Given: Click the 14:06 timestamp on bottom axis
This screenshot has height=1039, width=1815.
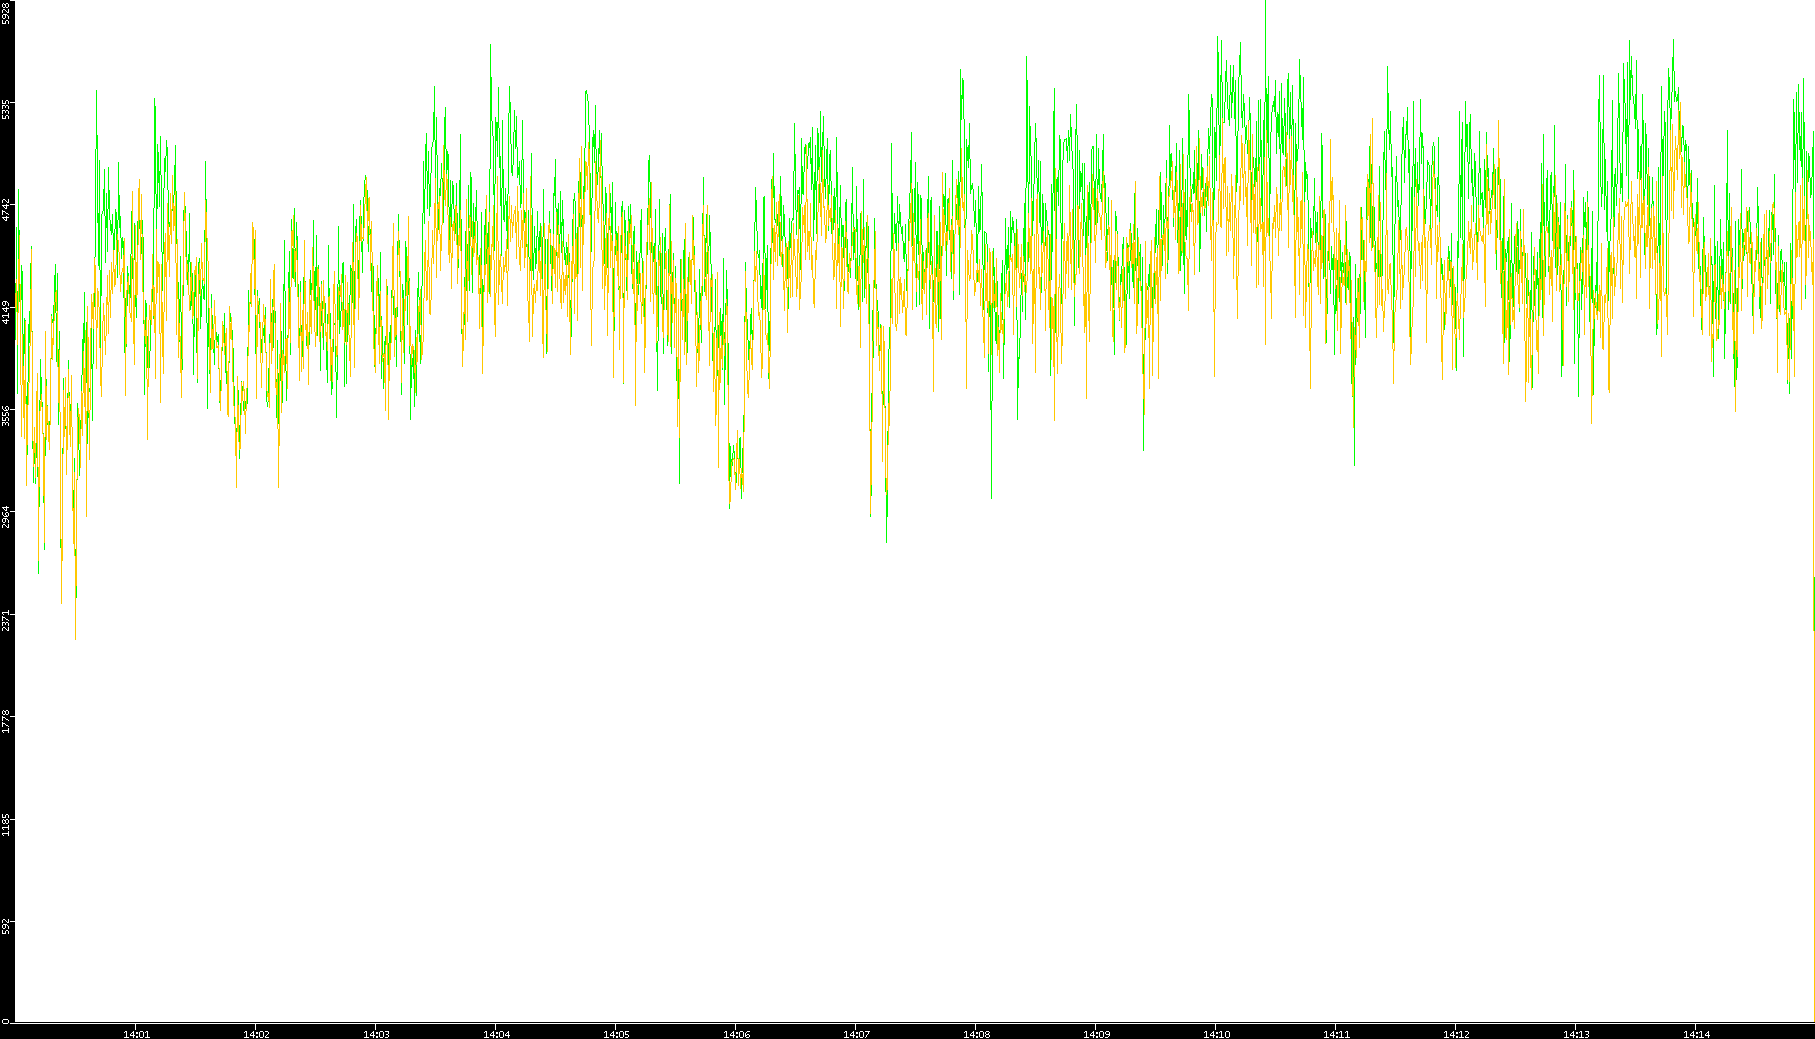Looking at the screenshot, I should point(736,1034).
